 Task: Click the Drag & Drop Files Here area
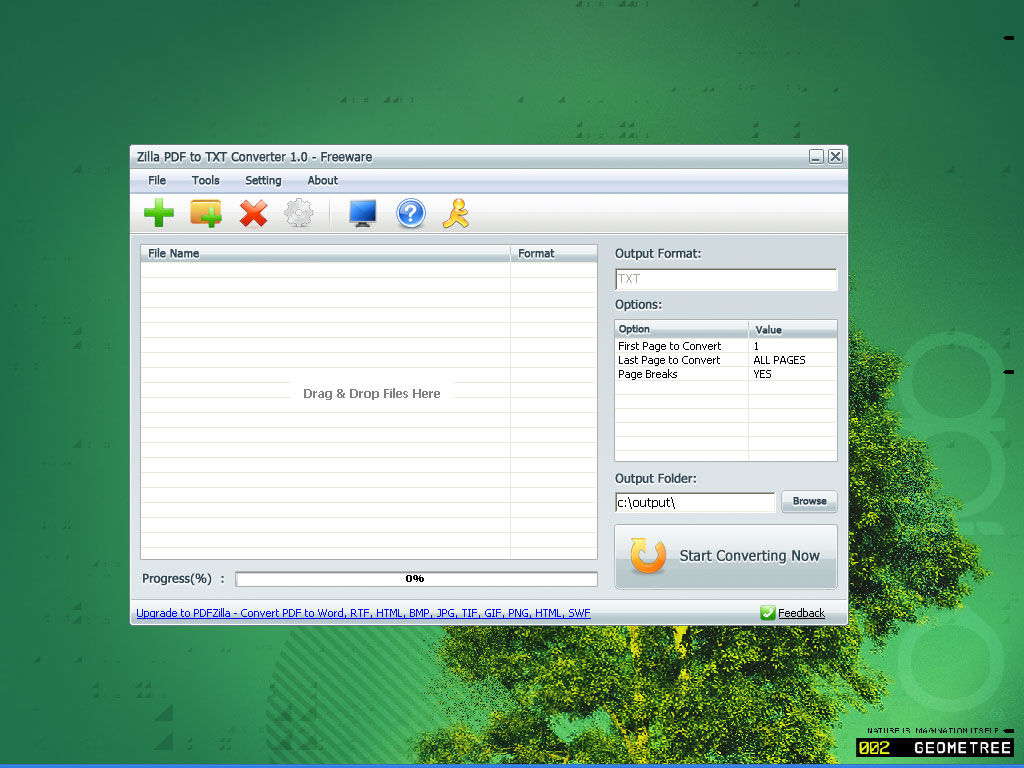point(372,394)
